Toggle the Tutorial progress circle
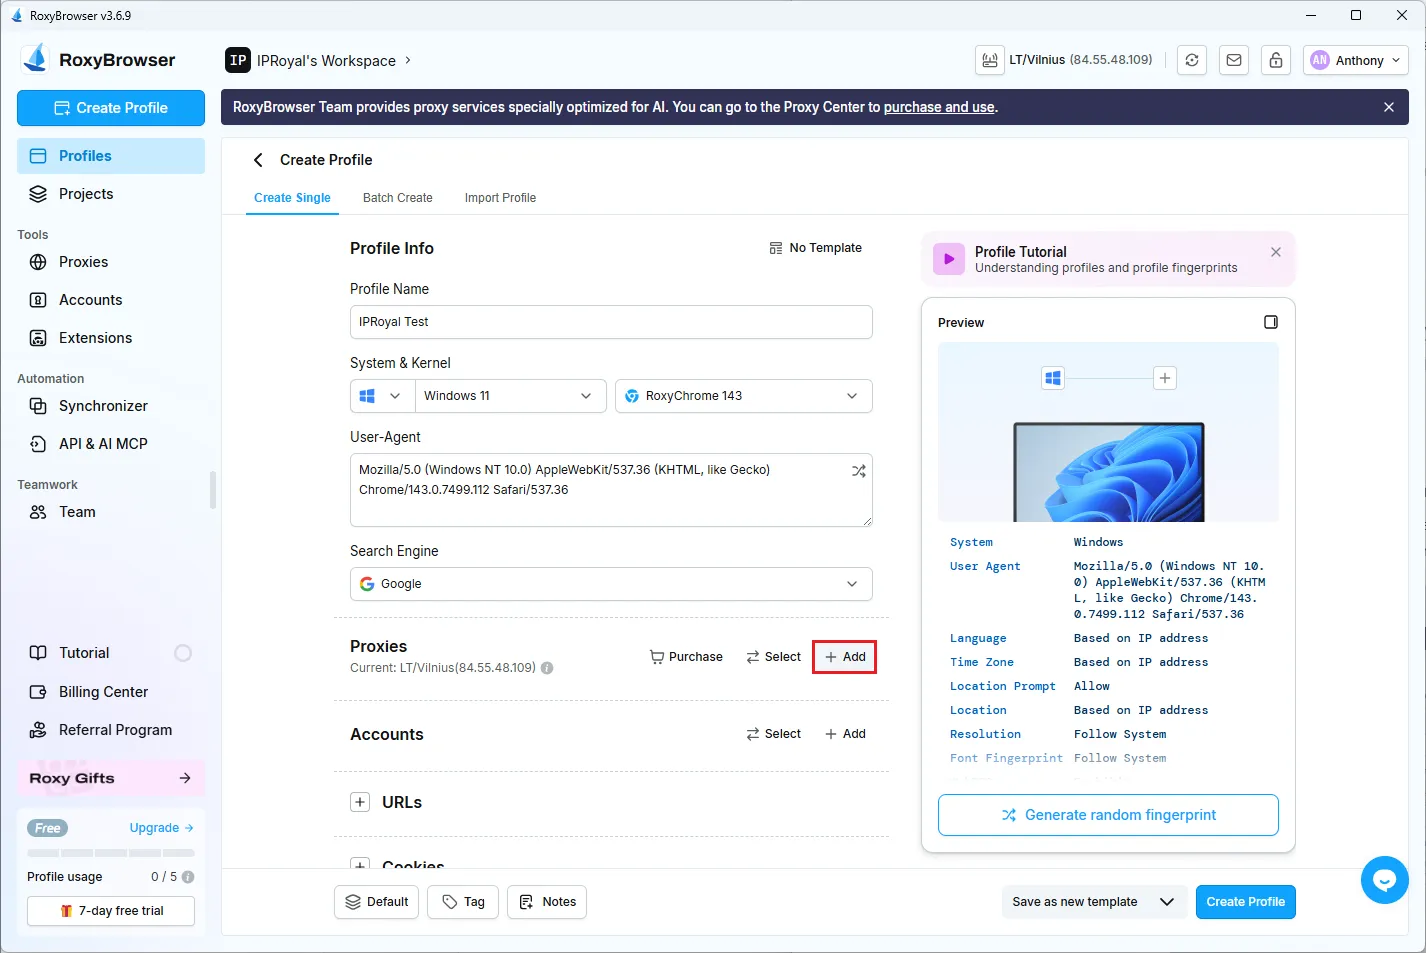This screenshot has height=953, width=1426. click(183, 653)
